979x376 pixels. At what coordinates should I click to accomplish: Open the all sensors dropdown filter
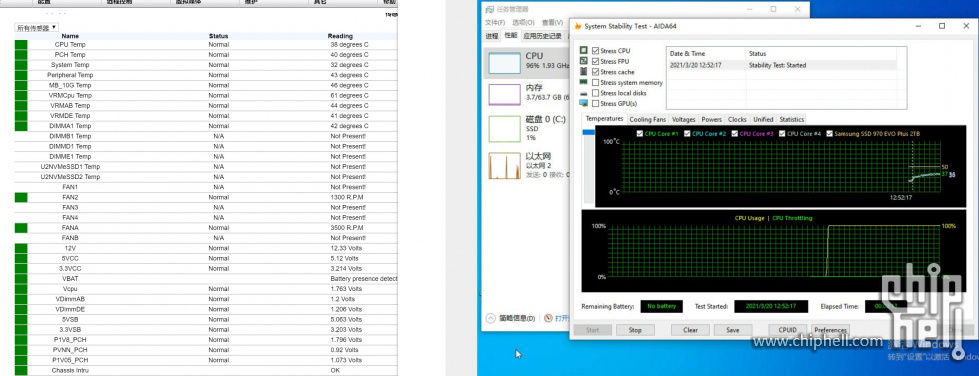tap(37, 27)
